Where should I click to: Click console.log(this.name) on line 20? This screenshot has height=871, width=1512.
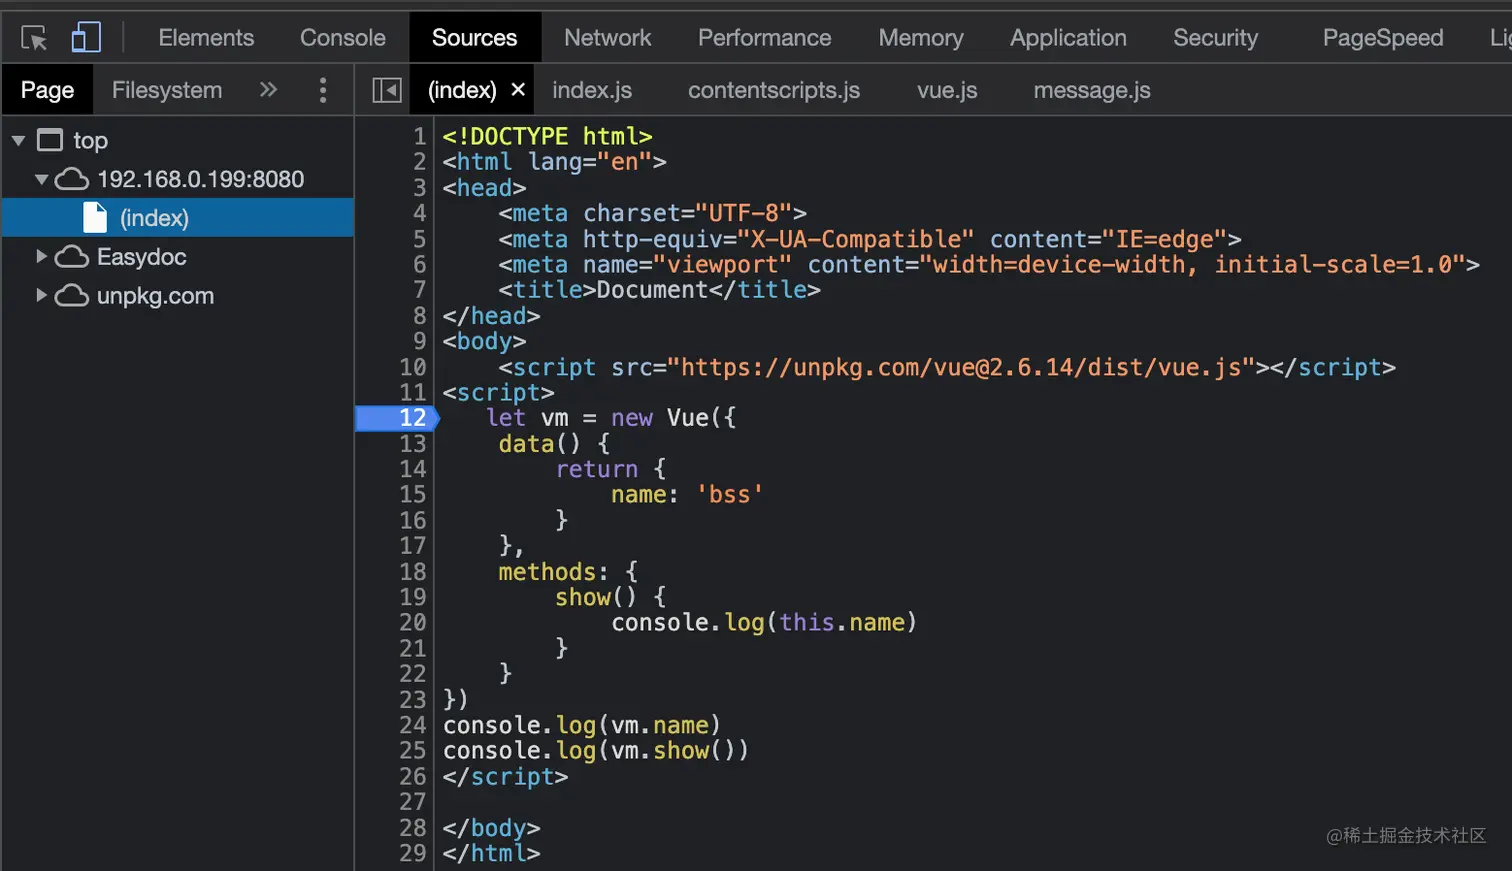click(764, 623)
